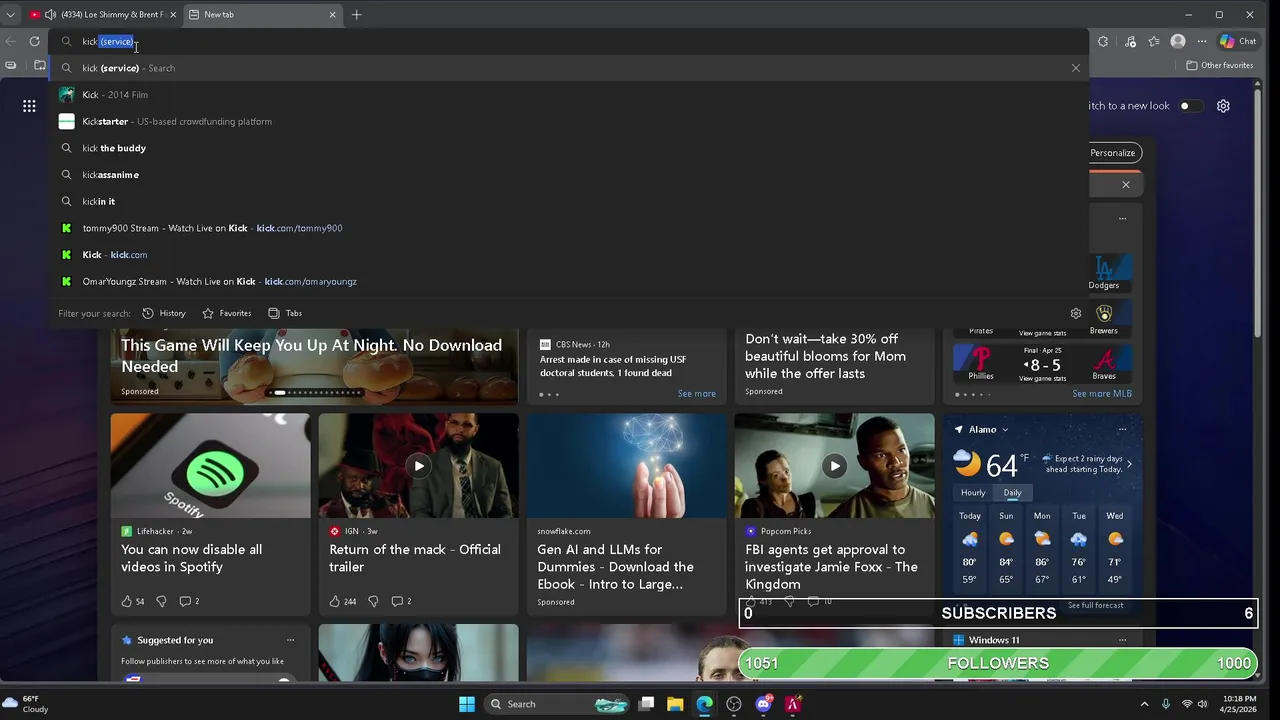Open Discord taskbar icon
This screenshot has height=720, width=1280.
point(764,704)
